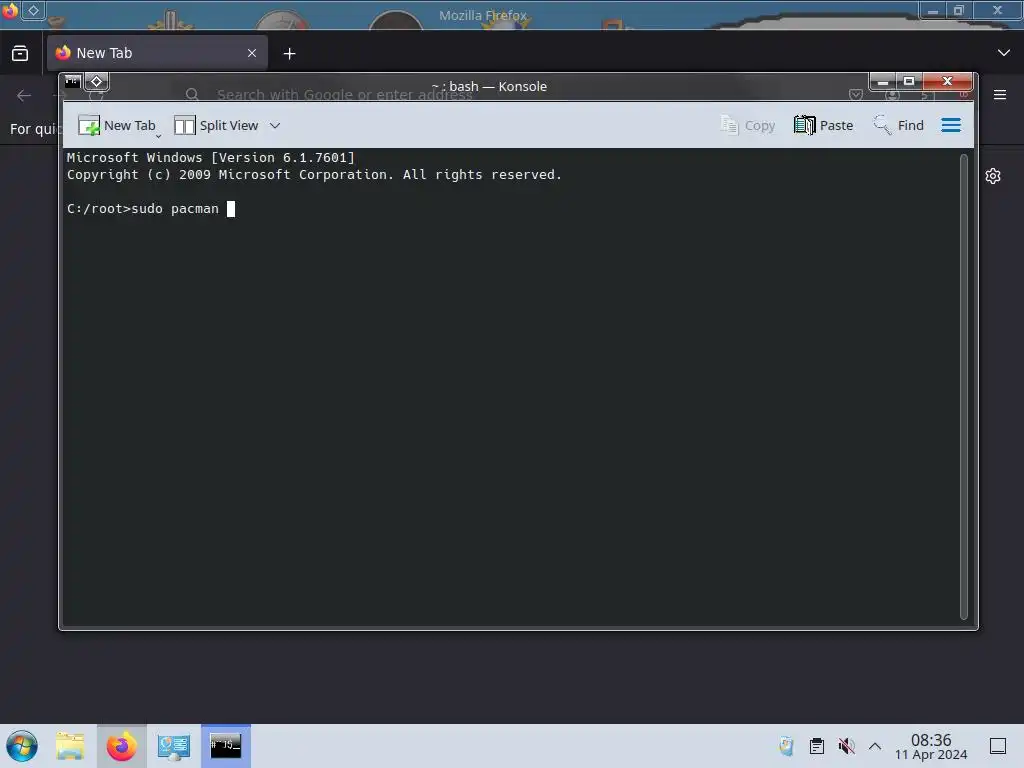The width and height of the screenshot is (1024, 768).
Task: Click the Firefox window menu icon in title bar
Action: point(10,10)
